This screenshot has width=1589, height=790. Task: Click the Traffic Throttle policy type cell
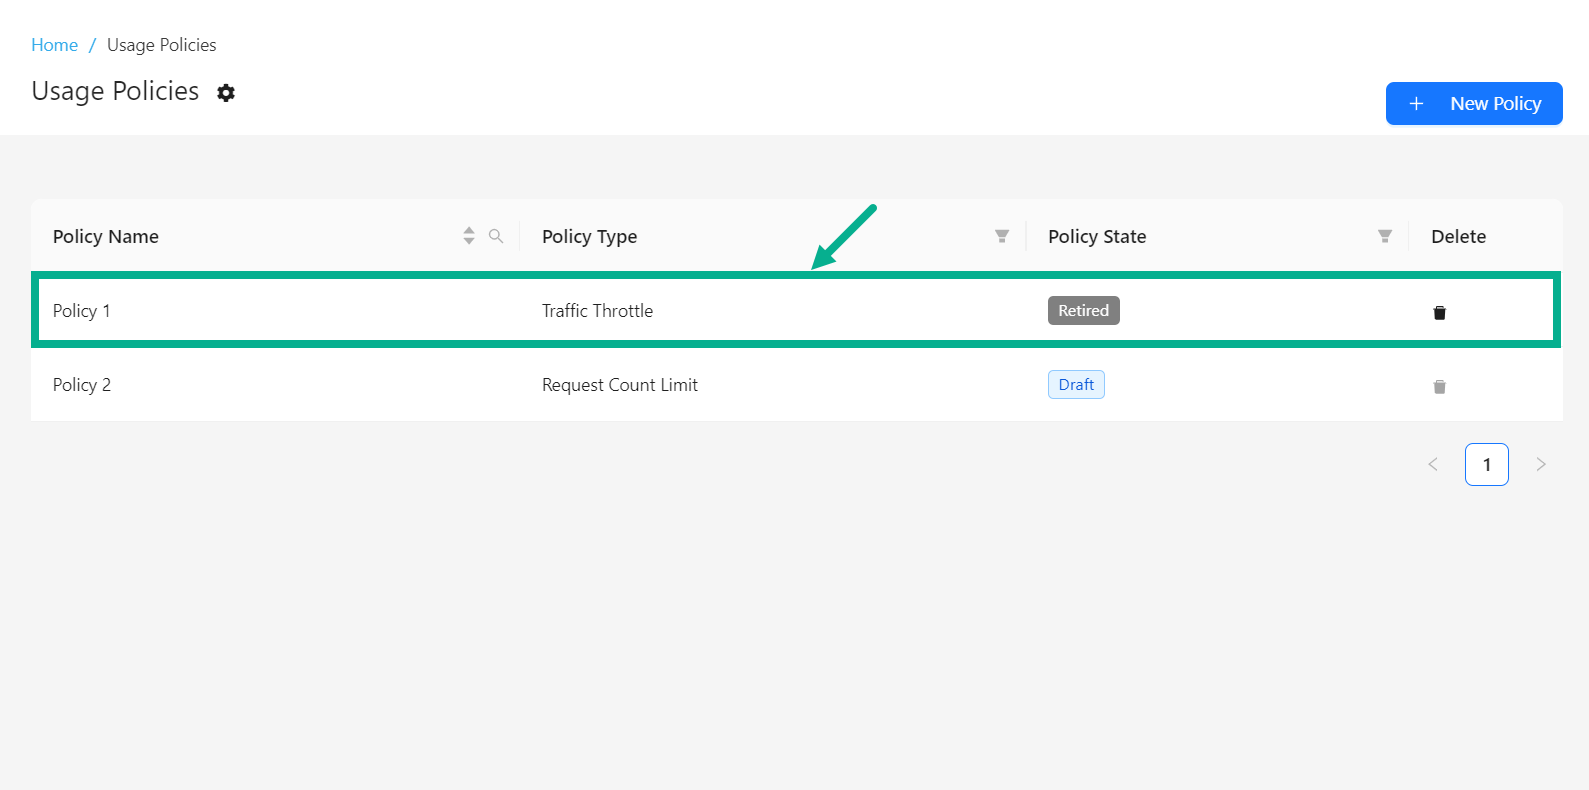point(597,311)
